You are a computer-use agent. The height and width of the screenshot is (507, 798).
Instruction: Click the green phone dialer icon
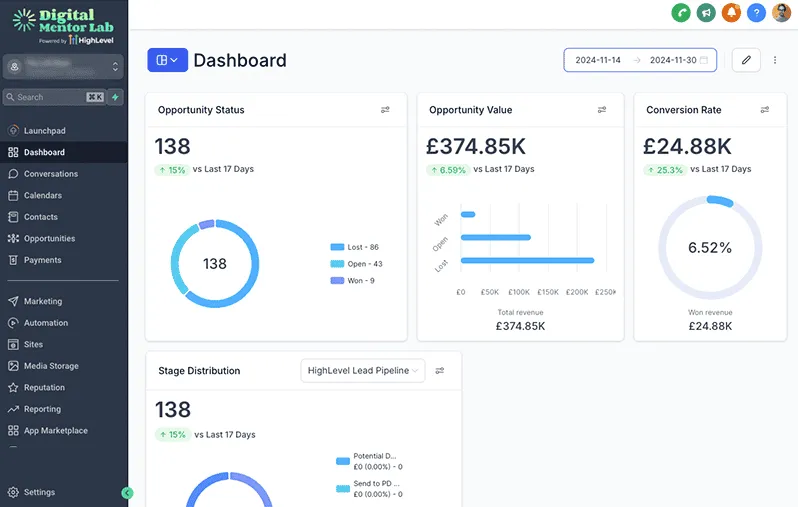(680, 13)
